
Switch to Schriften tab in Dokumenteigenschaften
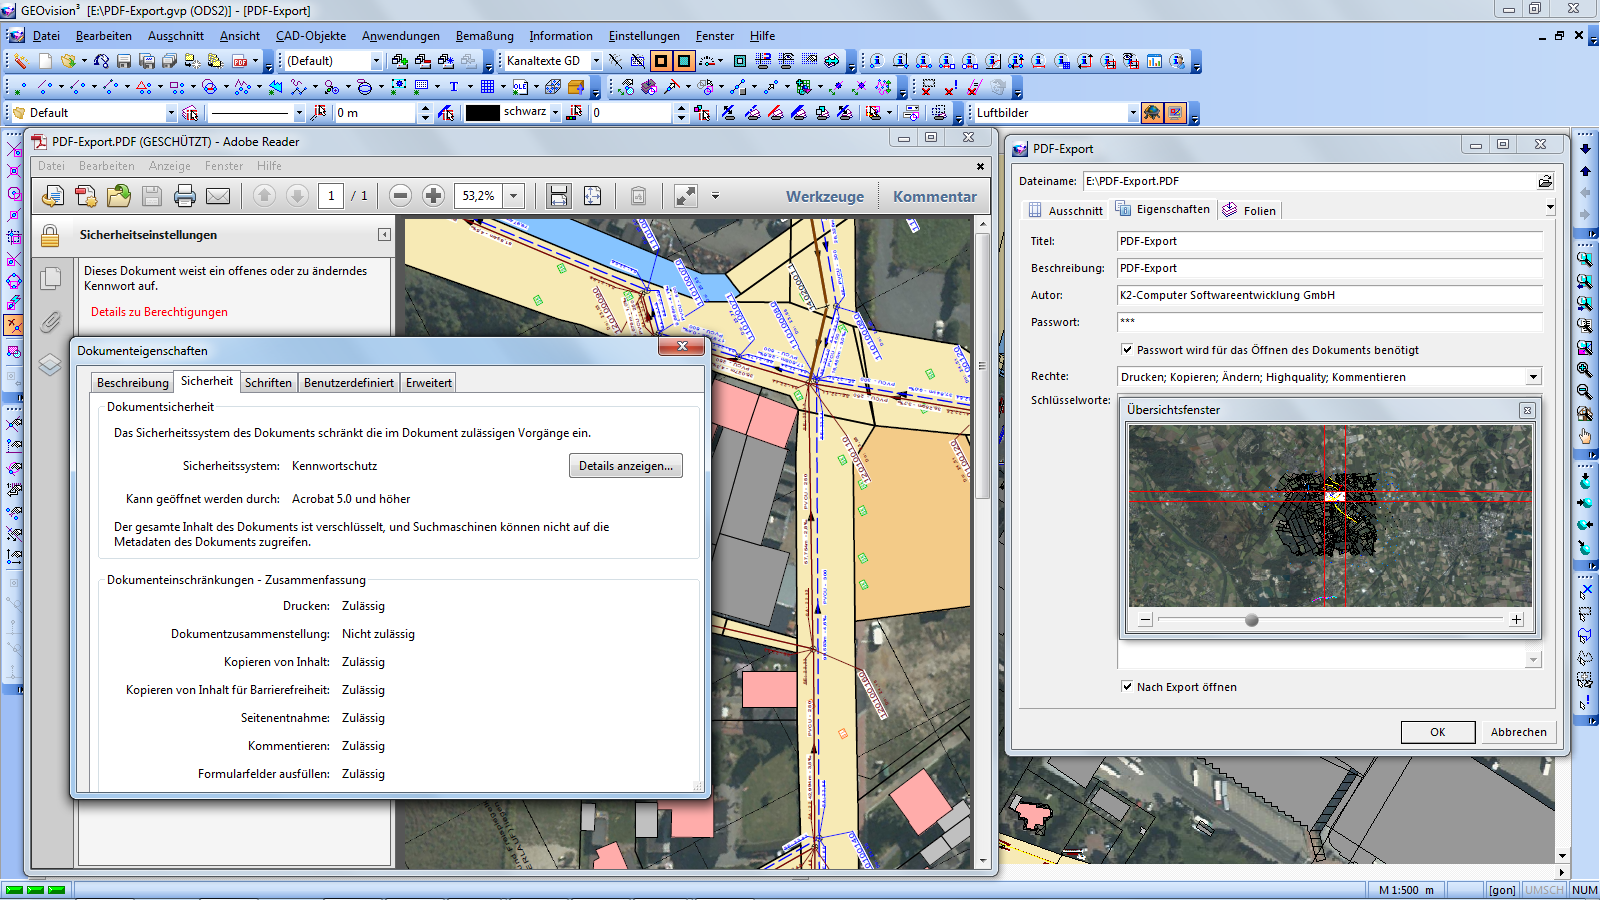pos(268,383)
